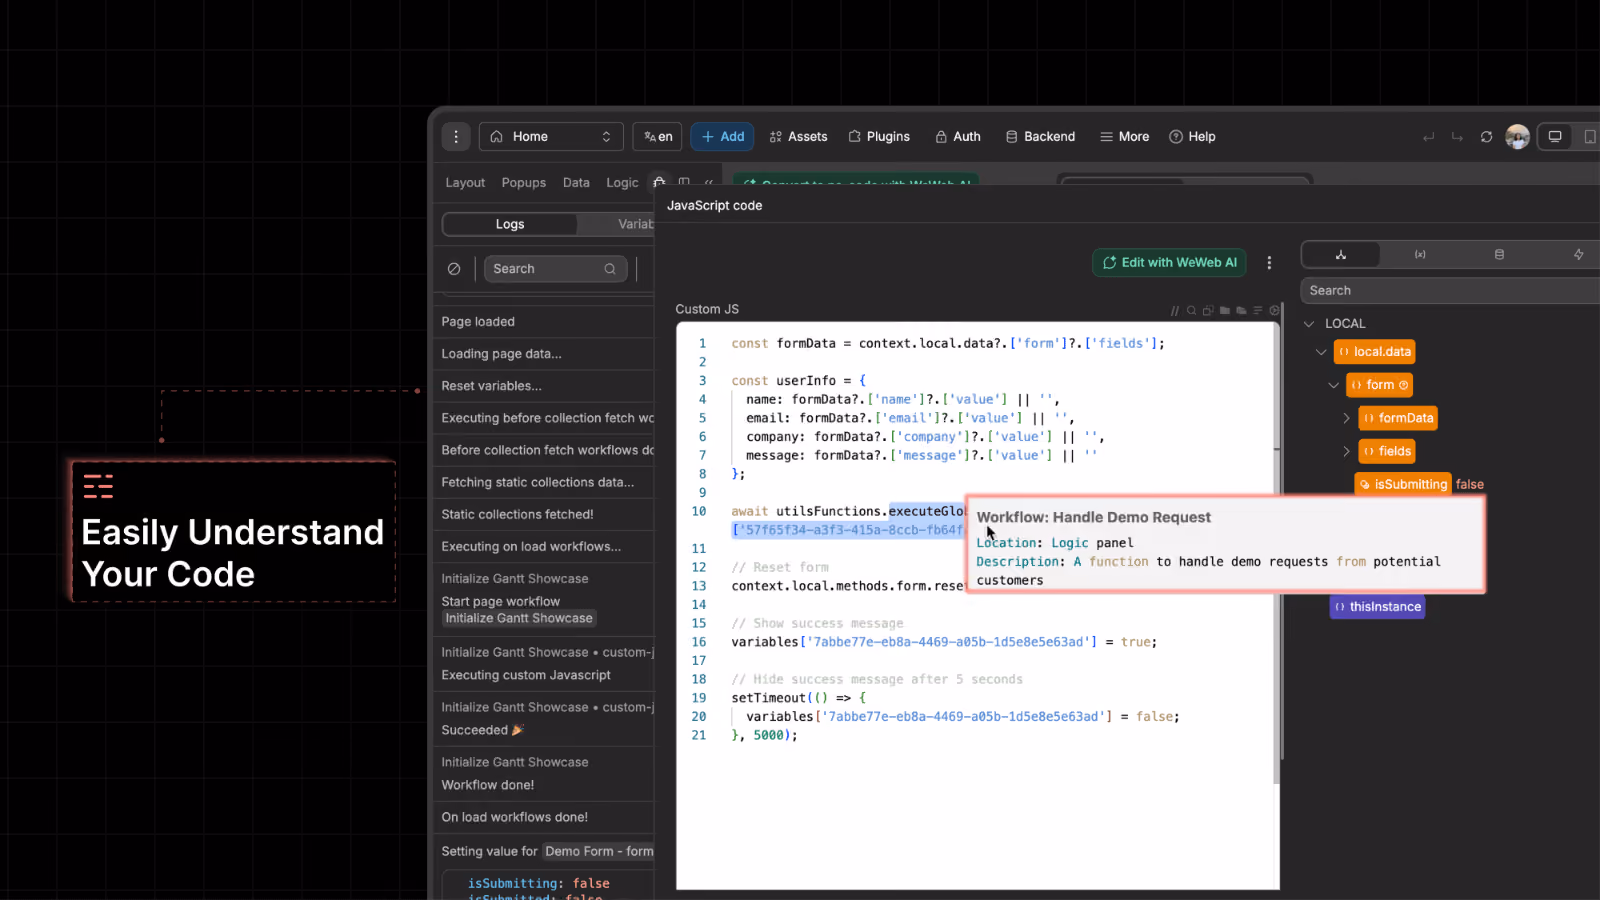1600x900 pixels.
Task: Open the user avatar profile
Action: [1517, 137]
